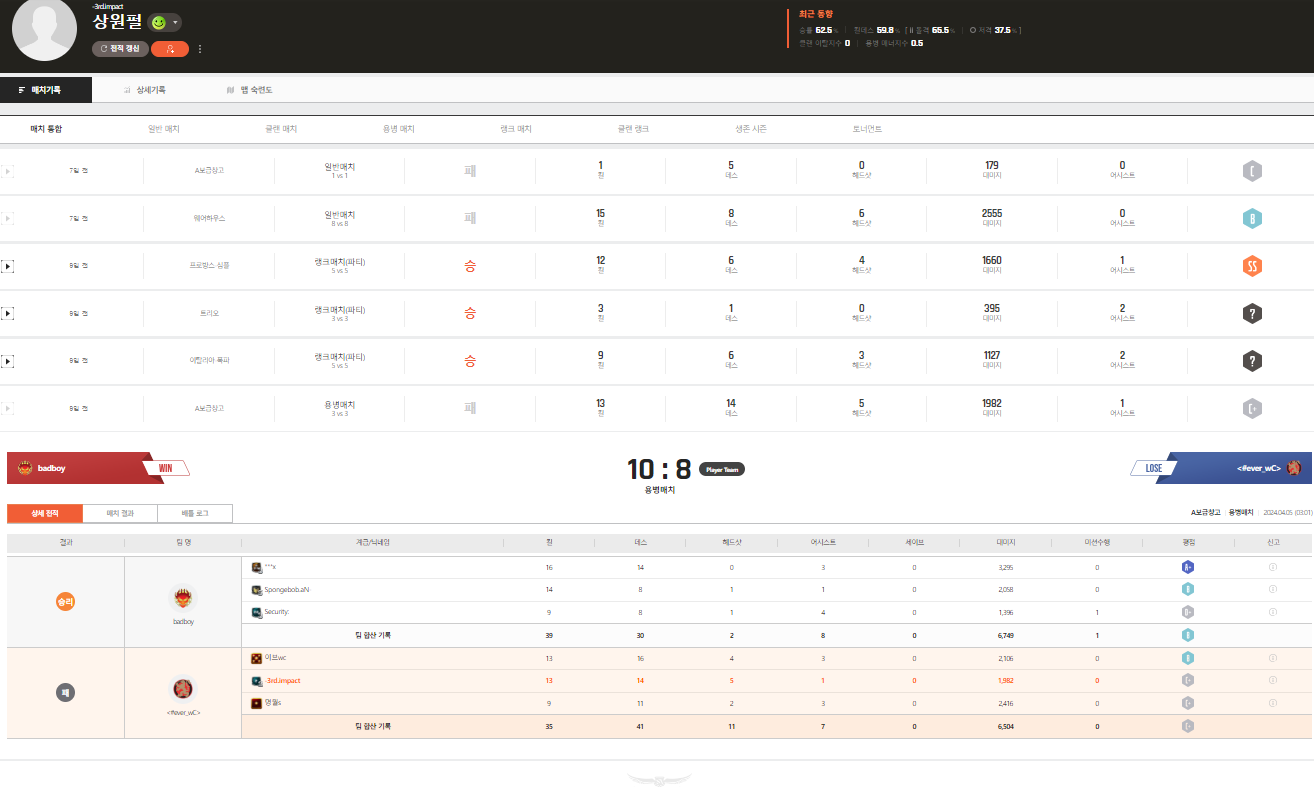Click report icon for Spongebob.aN row
Image resolution: width=1314 pixels, height=787 pixels.
[x=1272, y=590]
